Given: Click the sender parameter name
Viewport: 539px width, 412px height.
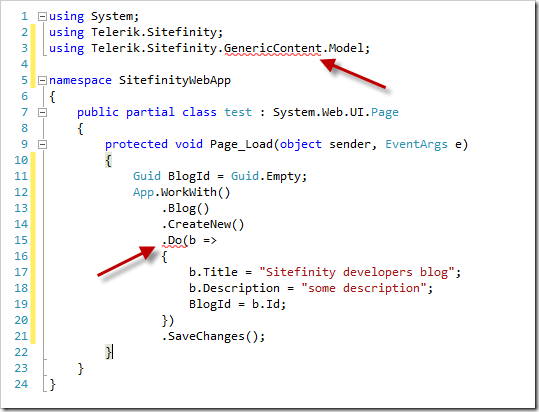Looking at the screenshot, I should (x=350, y=145).
